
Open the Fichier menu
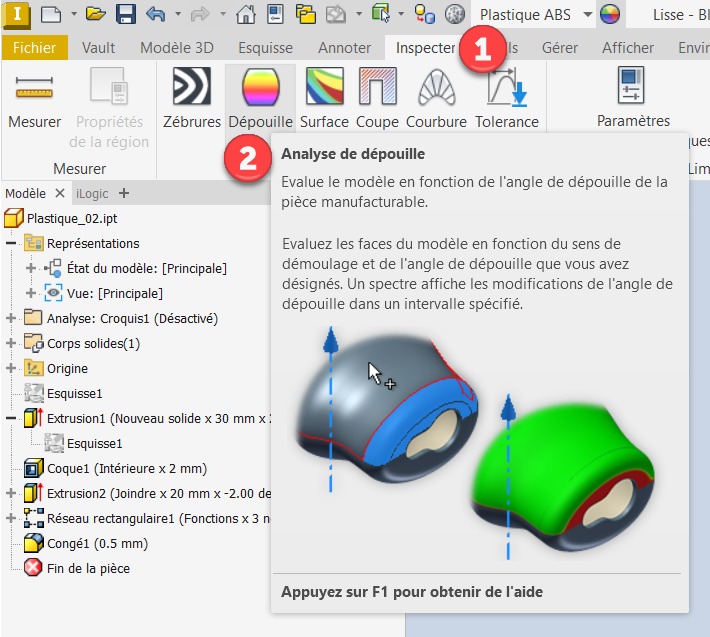(35, 48)
